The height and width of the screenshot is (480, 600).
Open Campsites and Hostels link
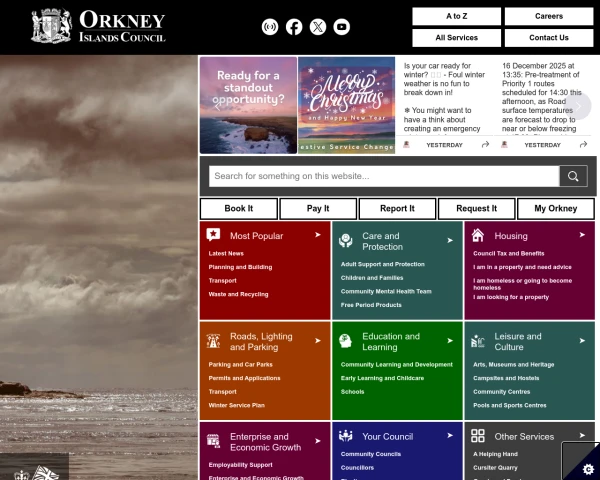coord(506,378)
